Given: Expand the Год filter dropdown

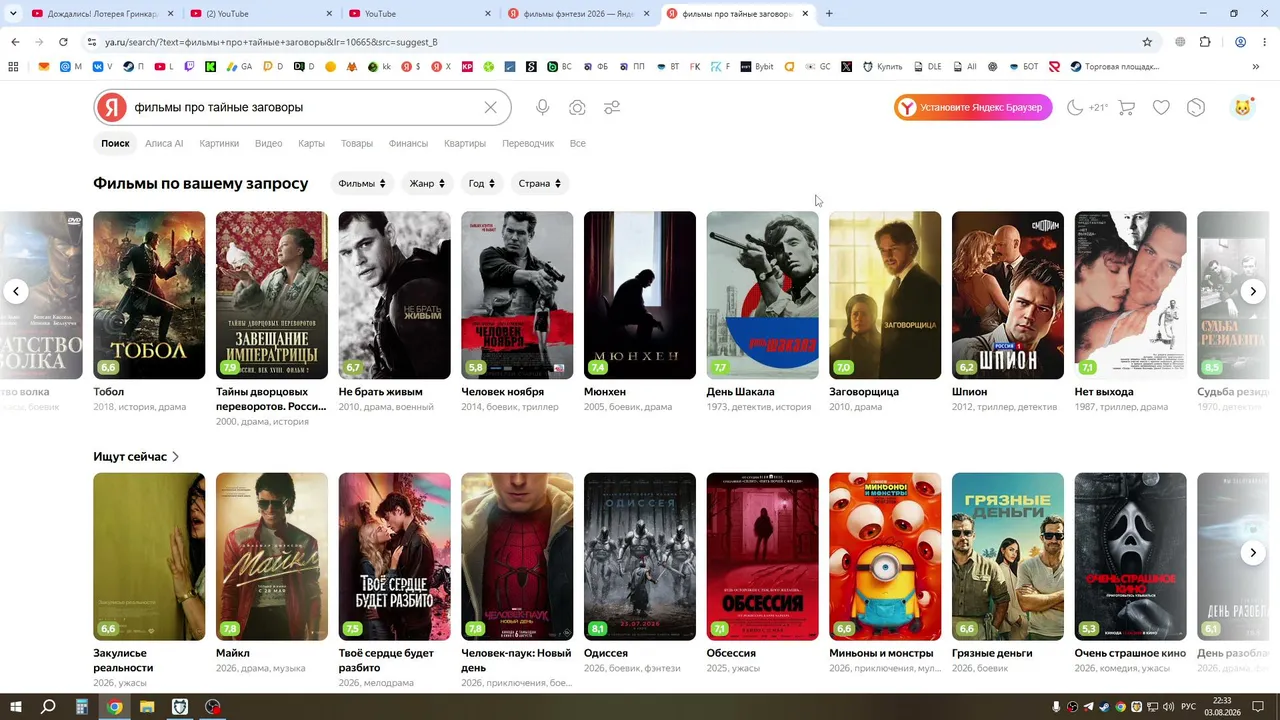Looking at the screenshot, I should 482,184.
